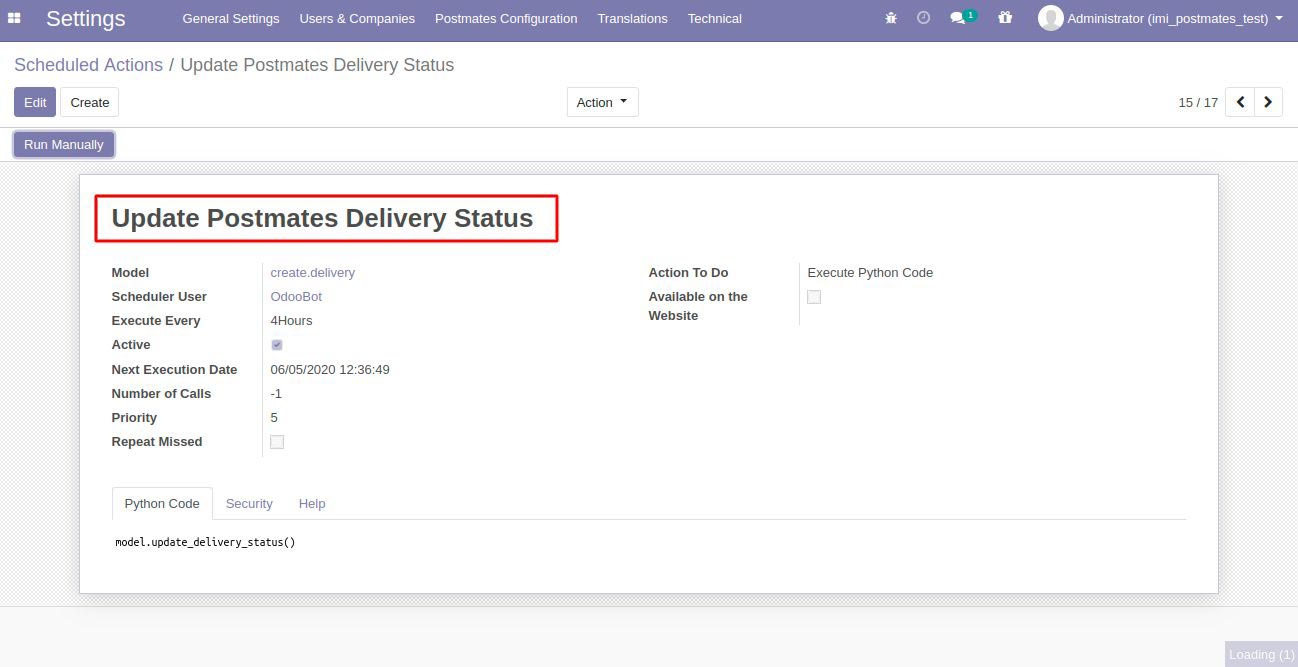Click the Loading (1) status indicator

coord(1261,654)
